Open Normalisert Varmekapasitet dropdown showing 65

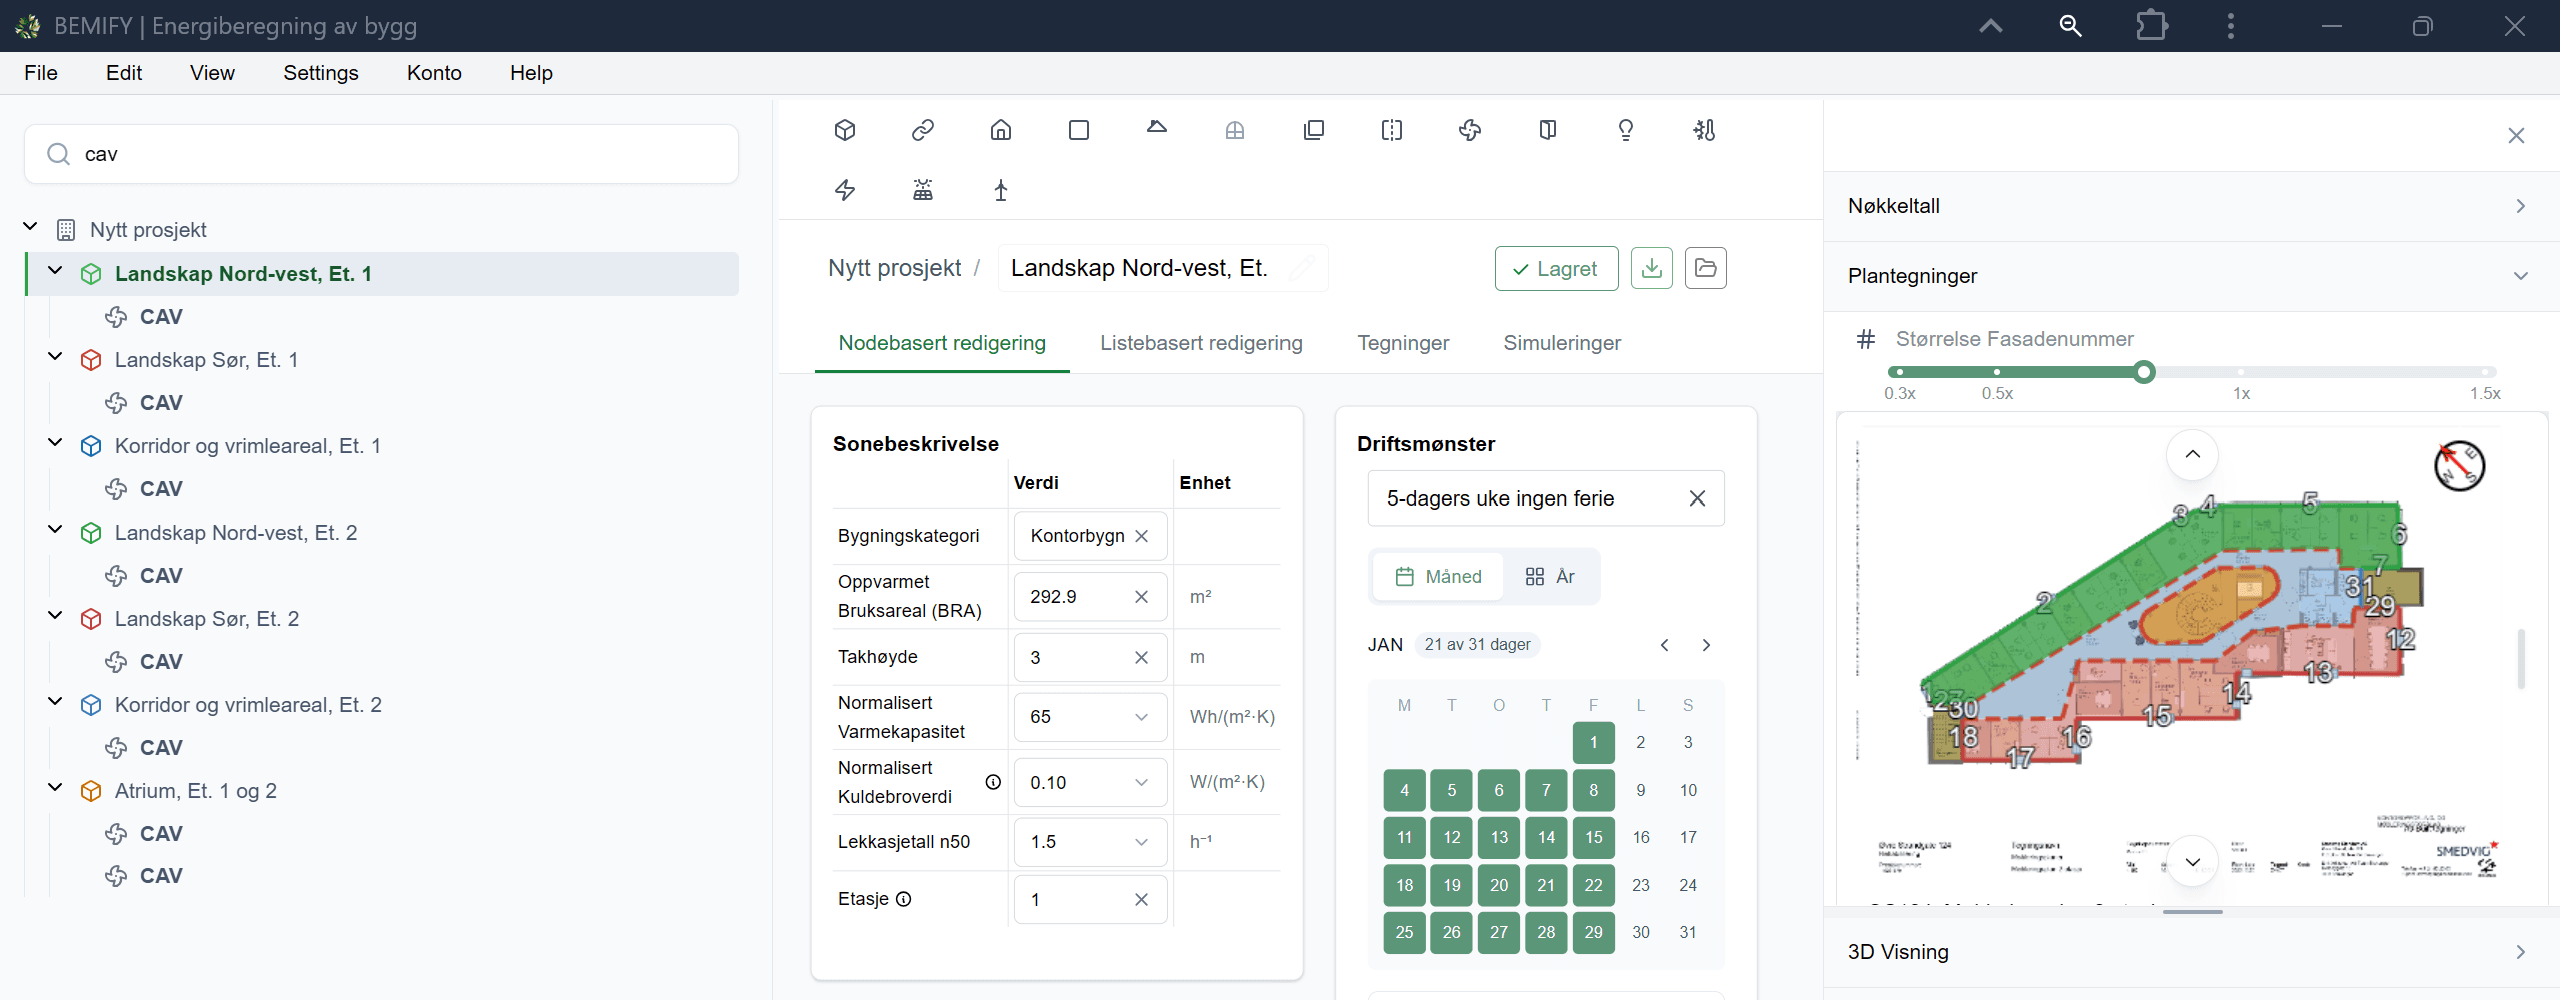click(x=1090, y=717)
